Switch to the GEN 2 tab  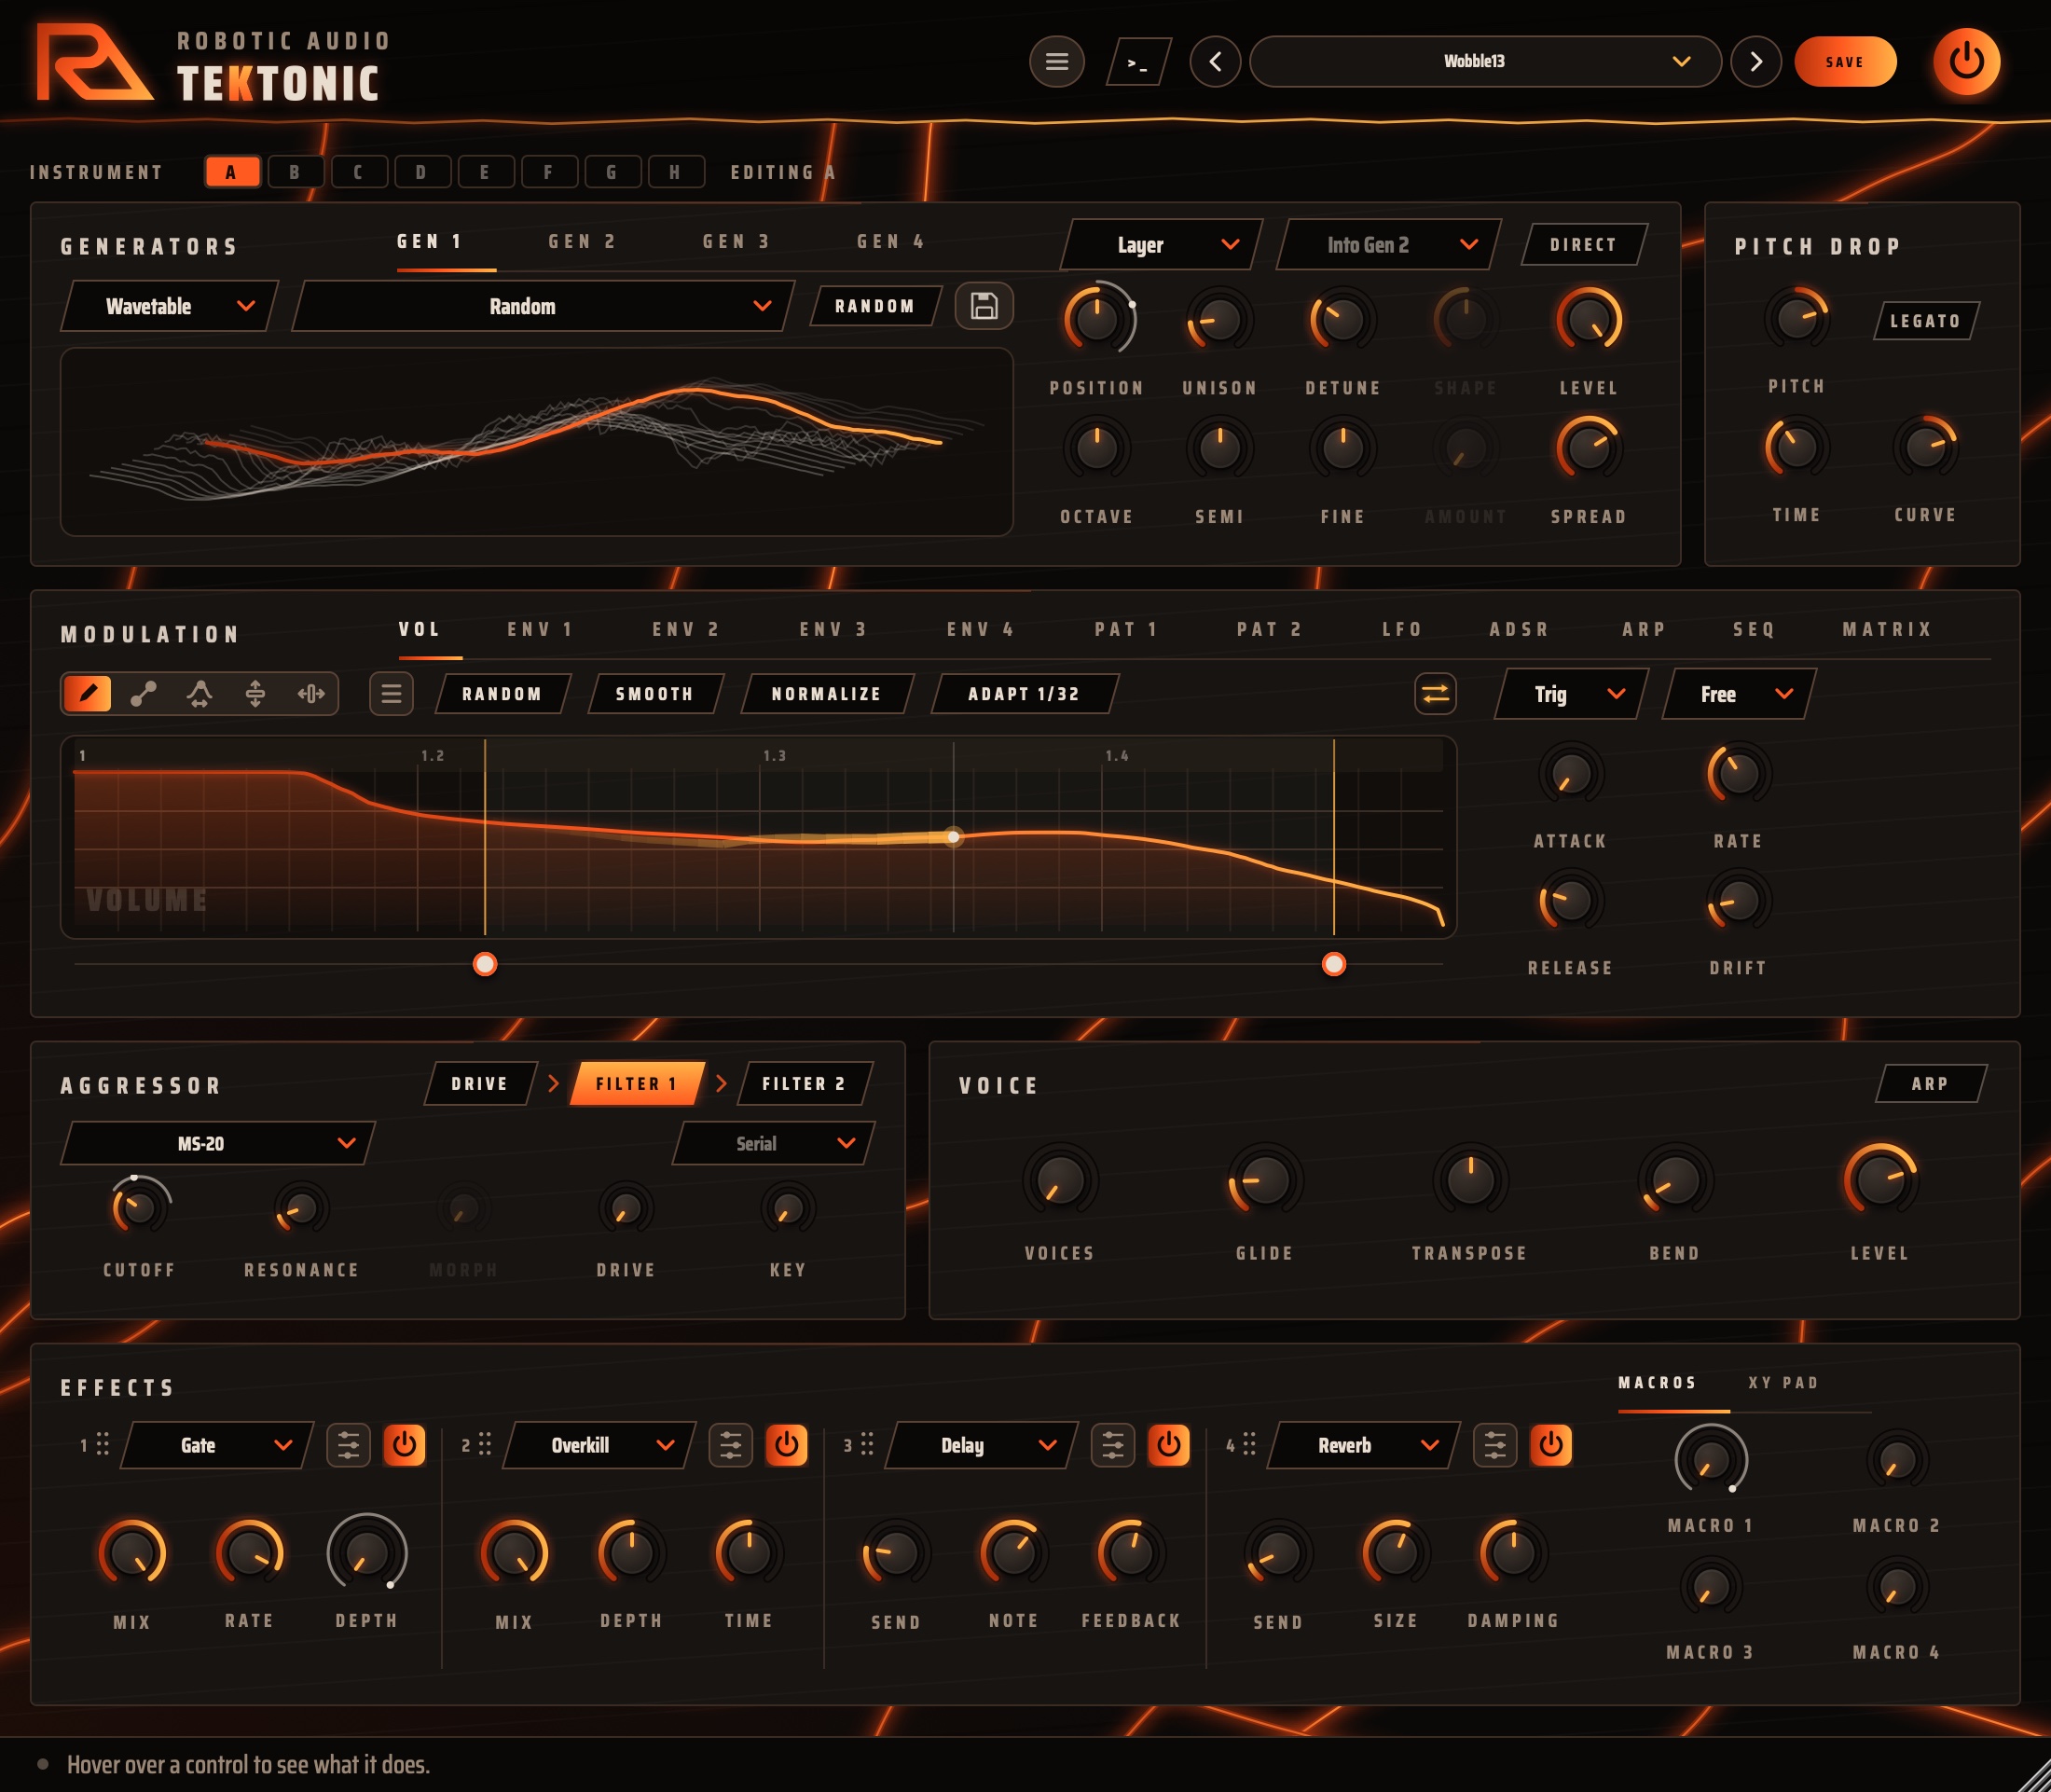click(x=583, y=242)
